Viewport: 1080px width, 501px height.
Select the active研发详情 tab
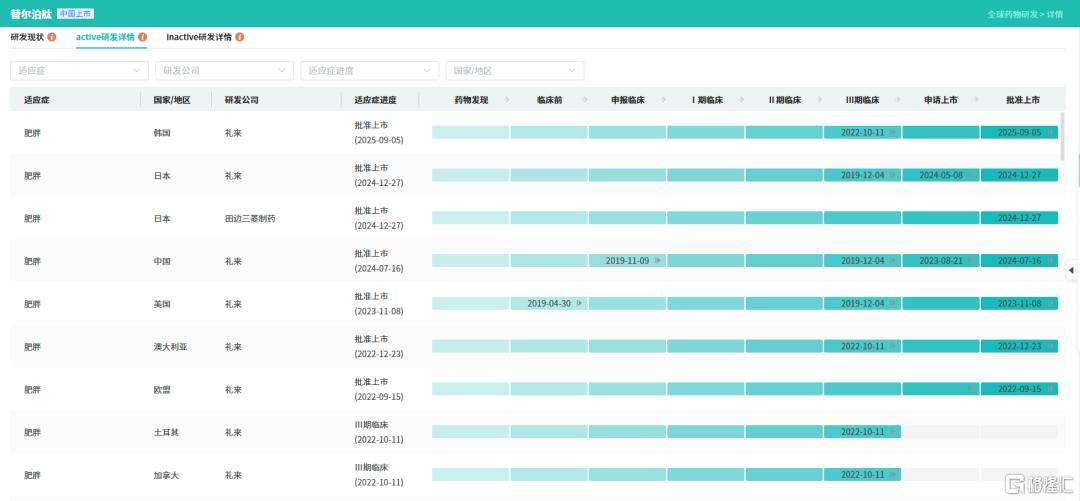click(105, 37)
